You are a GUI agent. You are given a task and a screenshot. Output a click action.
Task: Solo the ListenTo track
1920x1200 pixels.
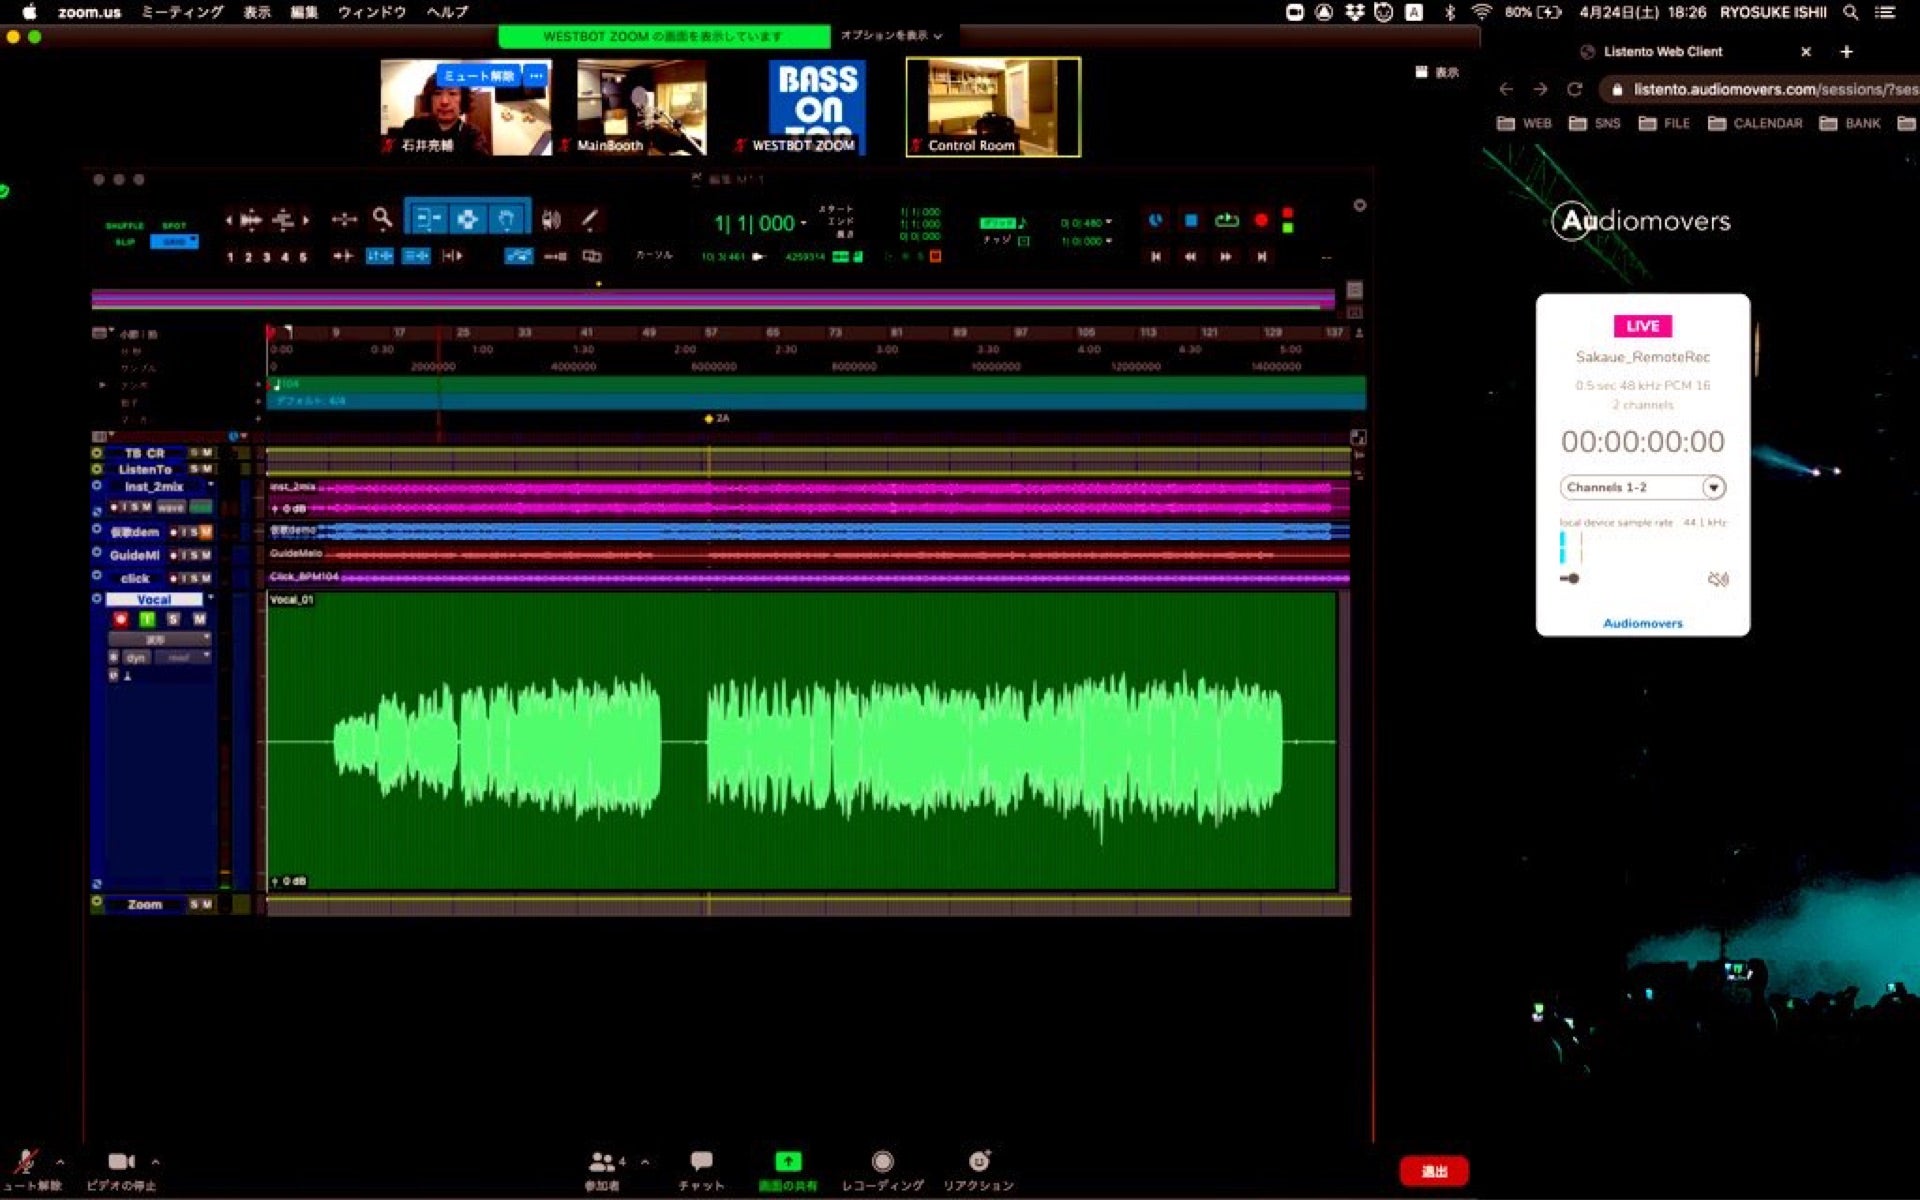pyautogui.click(x=194, y=469)
